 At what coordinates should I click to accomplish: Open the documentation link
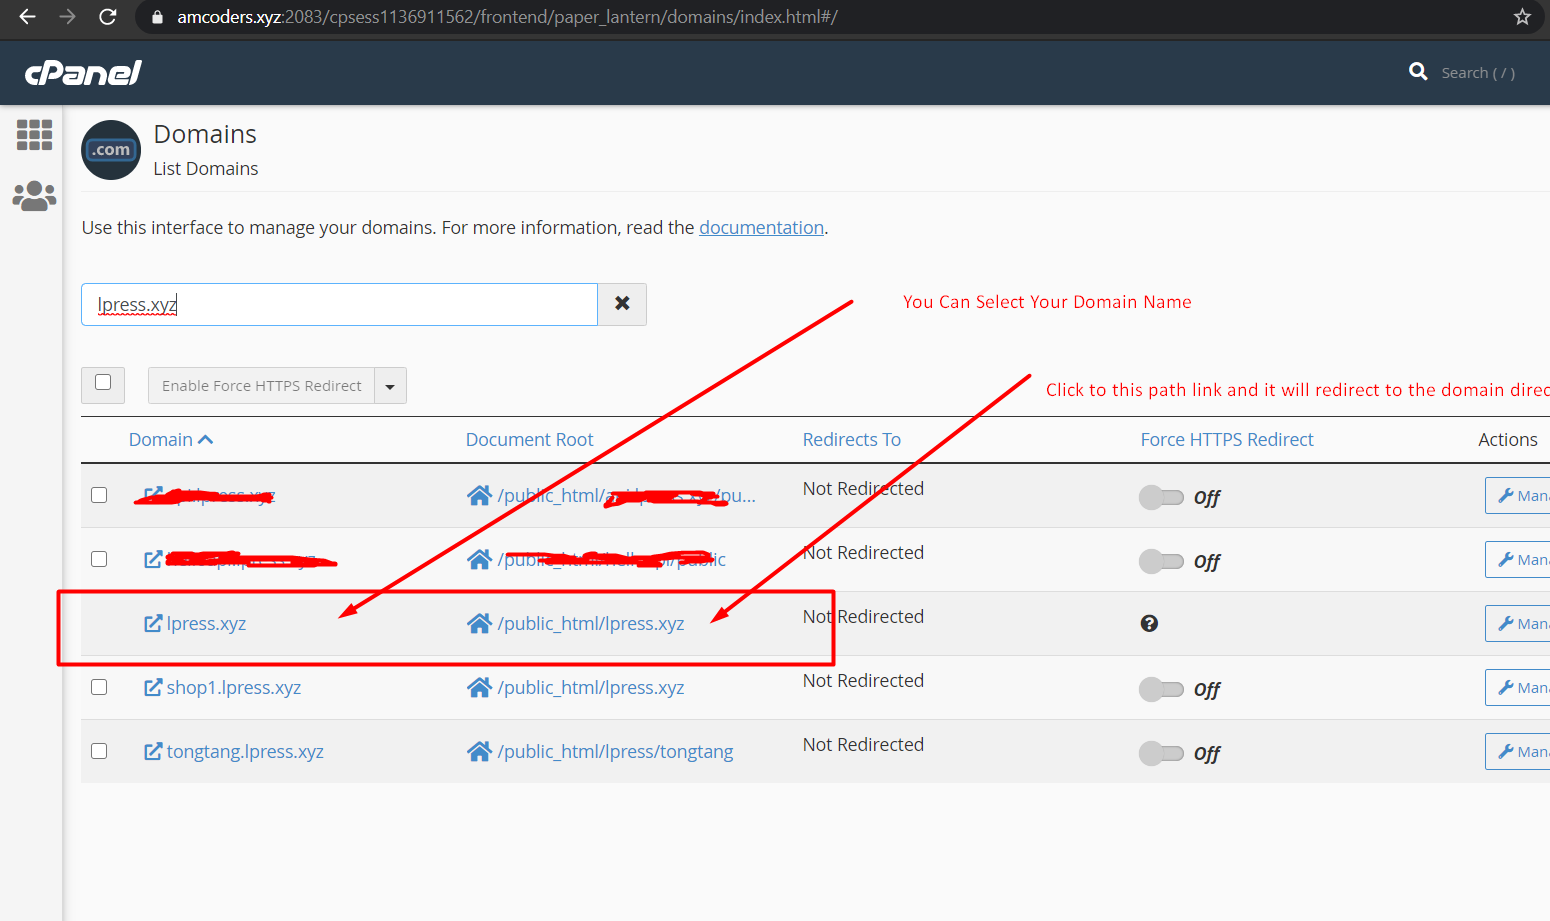click(x=761, y=228)
